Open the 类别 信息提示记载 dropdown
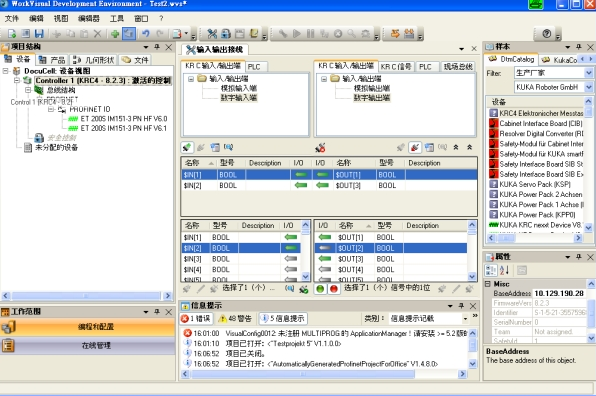The image size is (596, 396). (465, 318)
